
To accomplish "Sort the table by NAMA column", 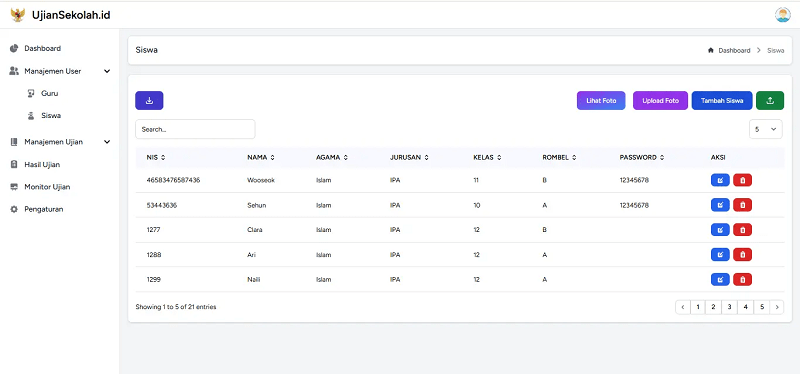I will tap(261, 158).
